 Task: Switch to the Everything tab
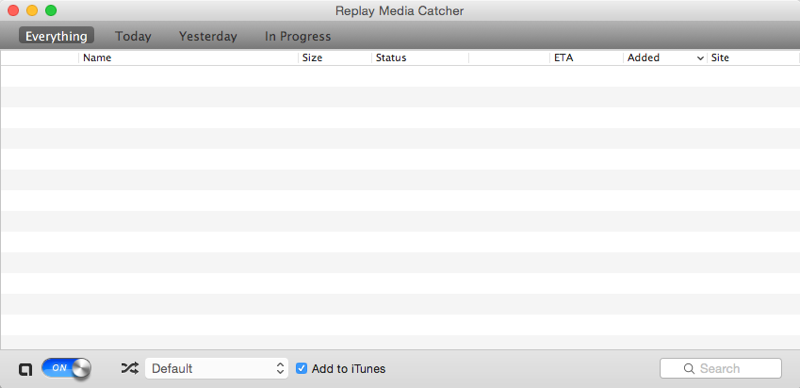point(56,36)
